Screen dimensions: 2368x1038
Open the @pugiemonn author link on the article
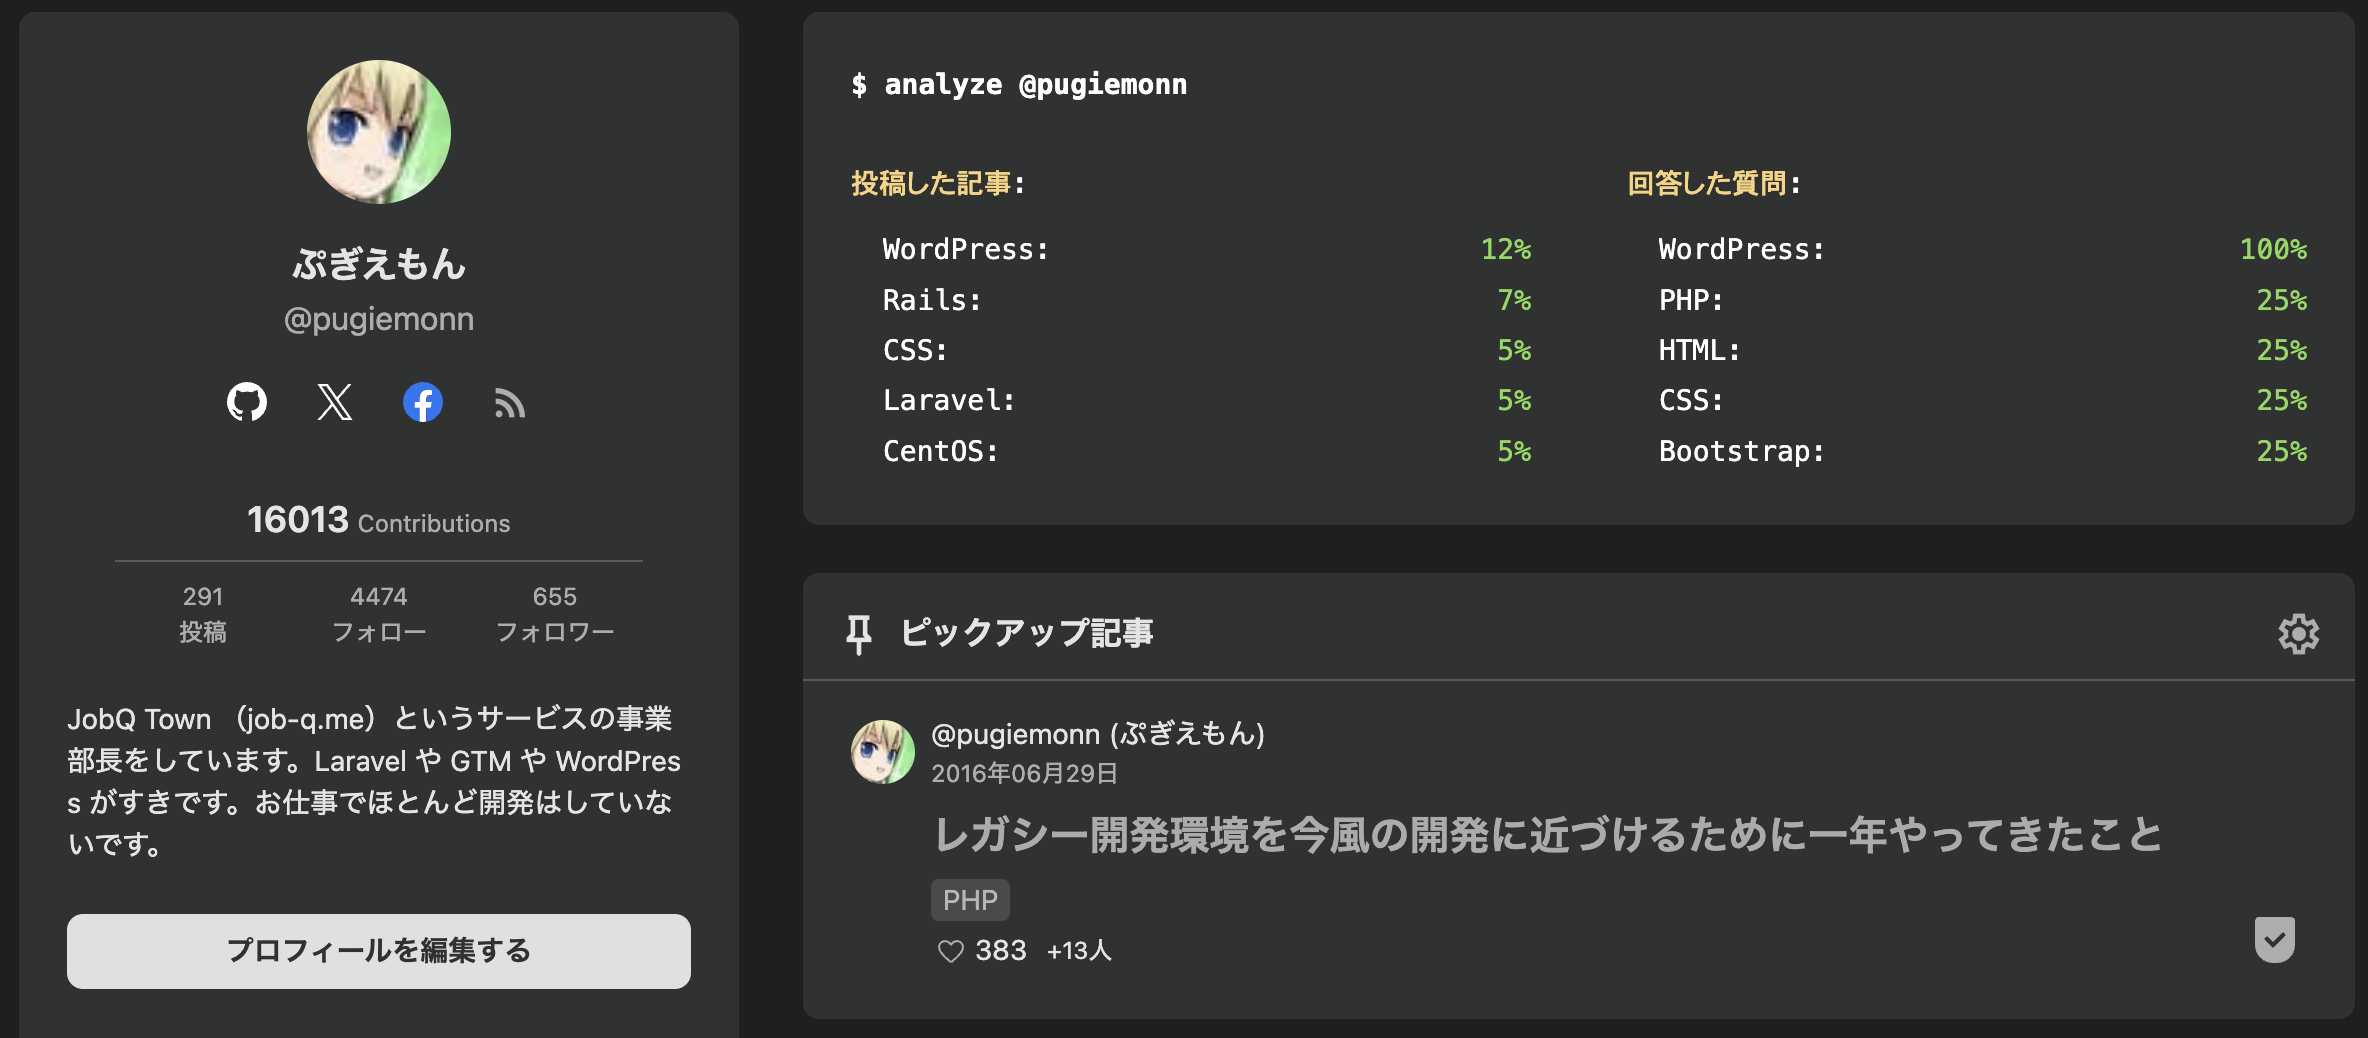click(1097, 733)
